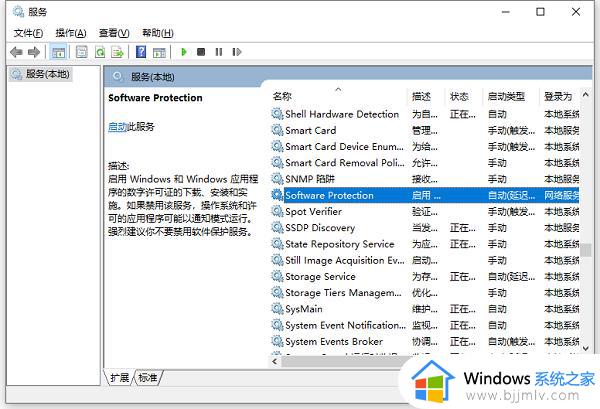Screen dimensions: 600x409
Task: Click gear icon beside Spot Verifier
Action: pos(277,211)
